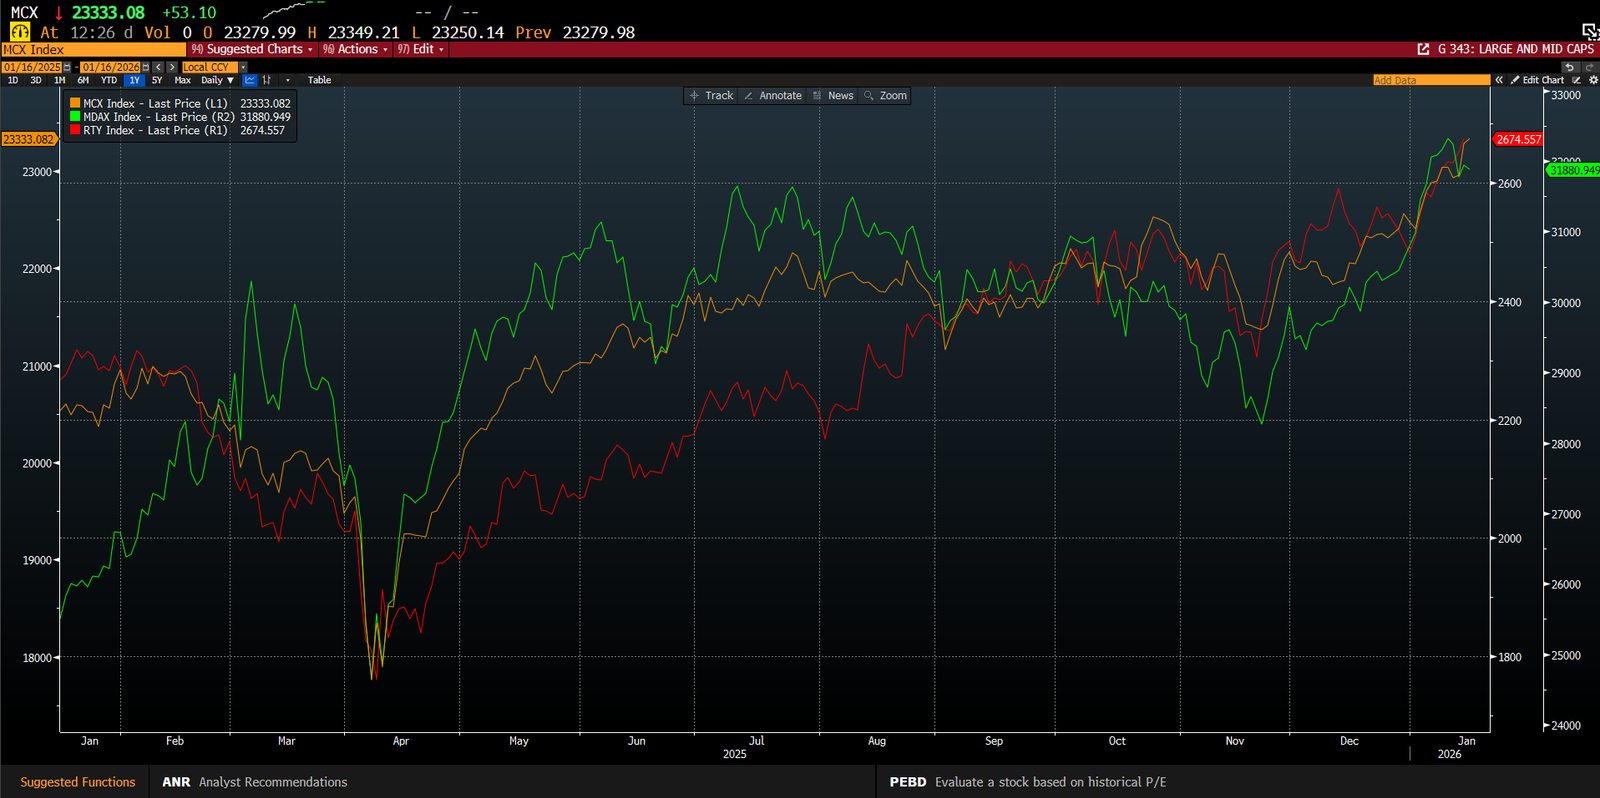Click the undo arrow icon
This screenshot has height=798, width=1600.
coord(1569,67)
